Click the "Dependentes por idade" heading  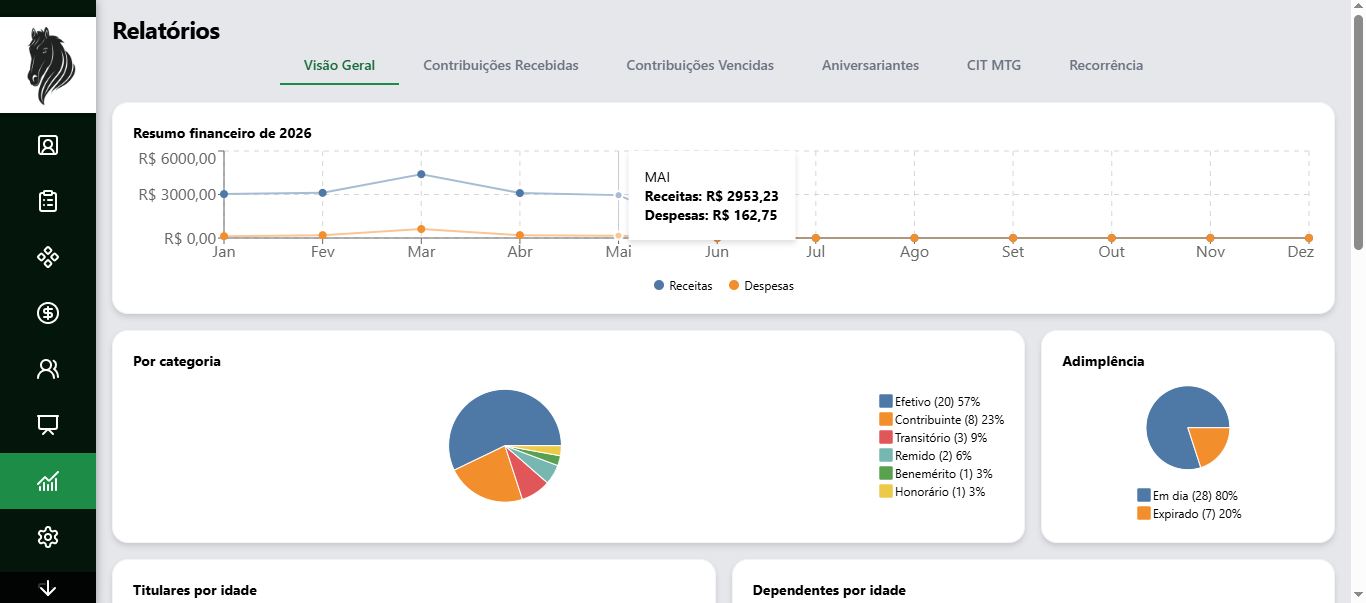point(829,590)
